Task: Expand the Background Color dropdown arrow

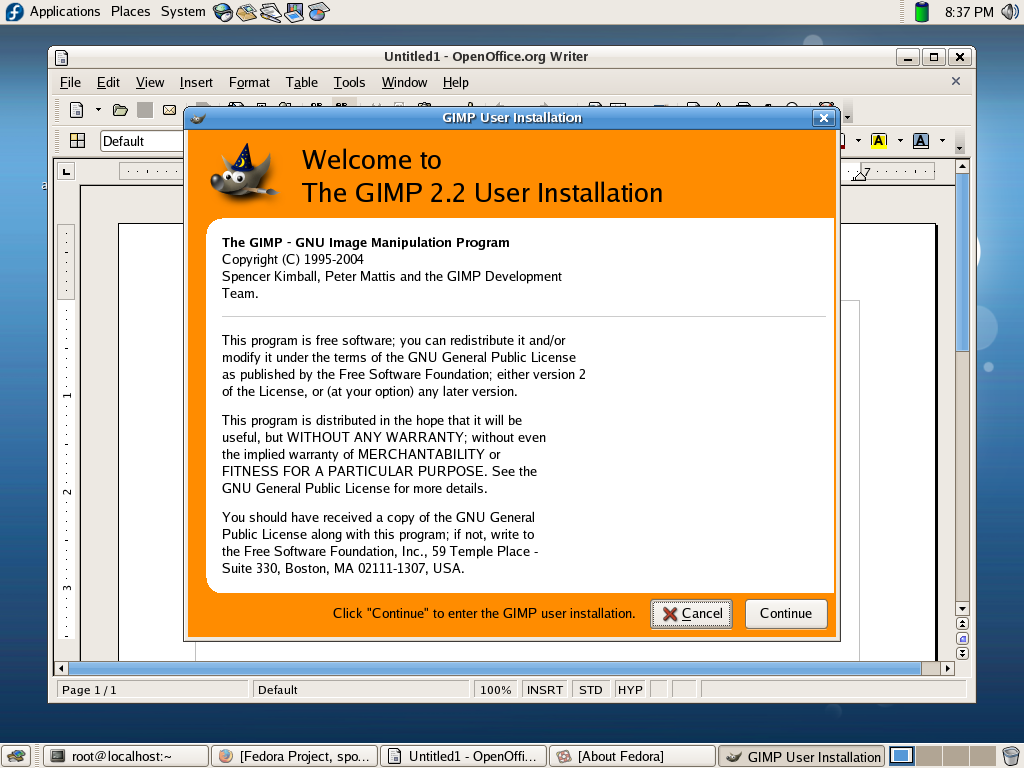Action: click(x=942, y=140)
